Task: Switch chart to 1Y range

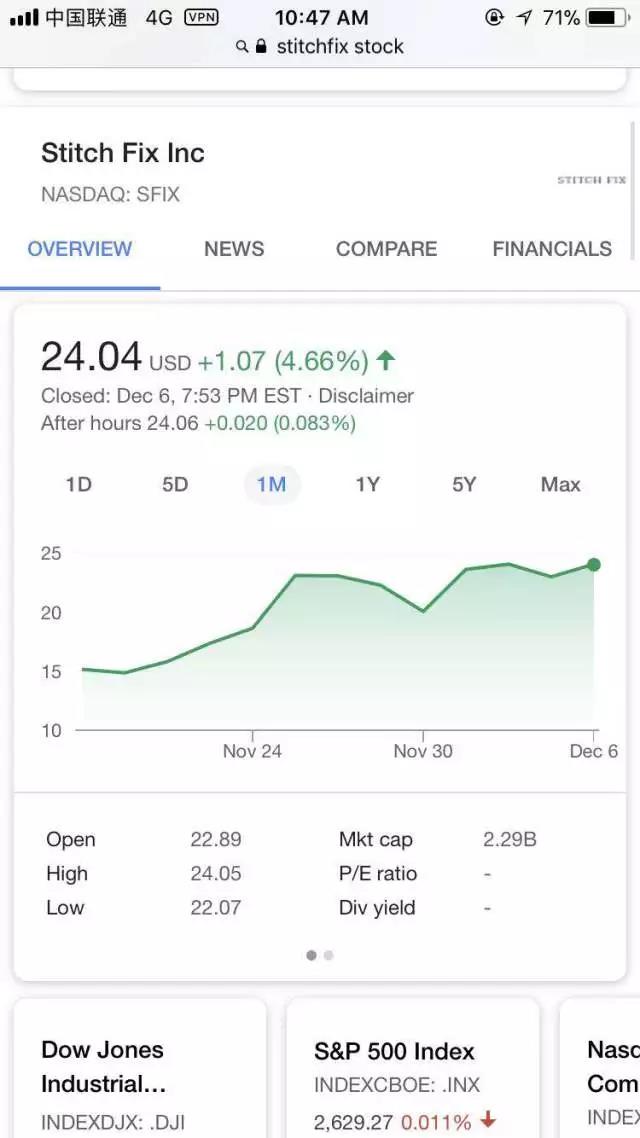Action: pos(368,485)
